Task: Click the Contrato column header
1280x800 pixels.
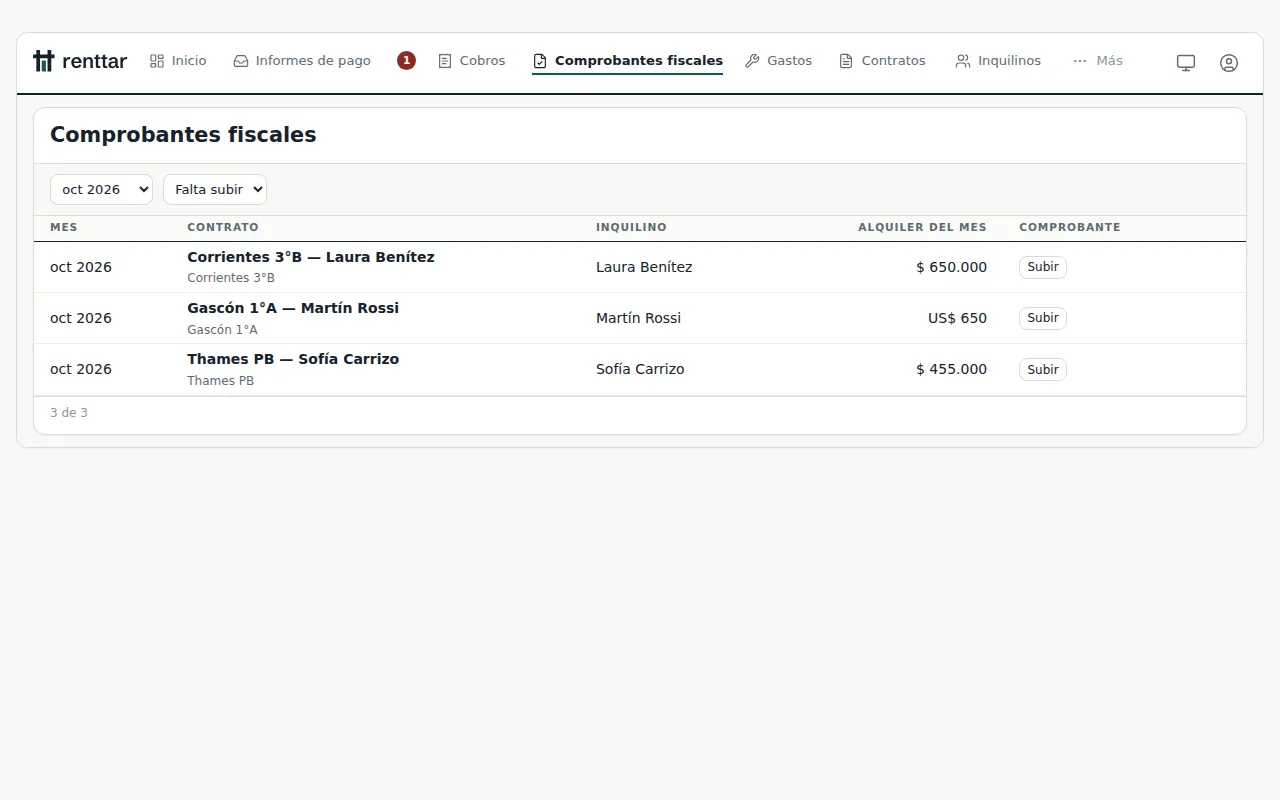Action: click(x=223, y=227)
